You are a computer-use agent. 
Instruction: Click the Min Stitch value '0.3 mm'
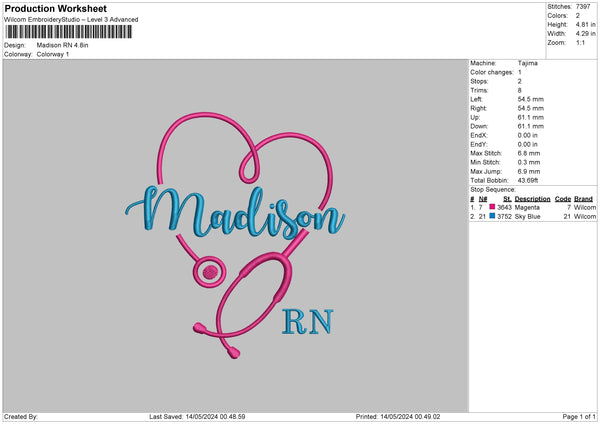point(529,162)
